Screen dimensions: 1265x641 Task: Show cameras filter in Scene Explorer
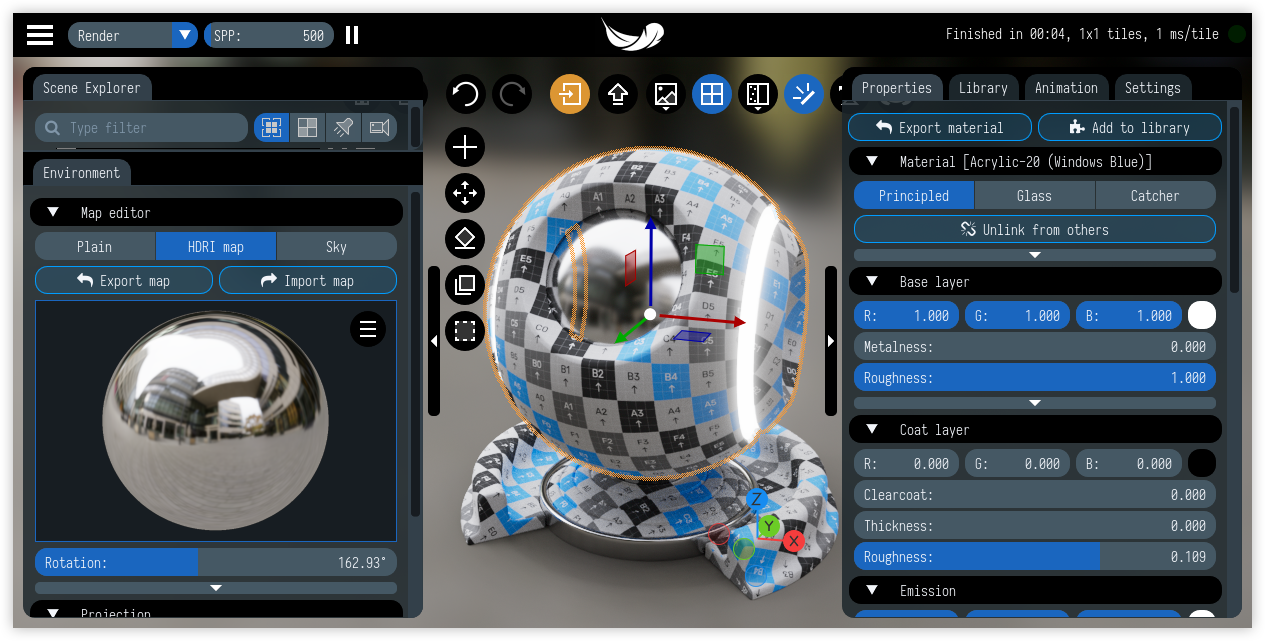379,128
